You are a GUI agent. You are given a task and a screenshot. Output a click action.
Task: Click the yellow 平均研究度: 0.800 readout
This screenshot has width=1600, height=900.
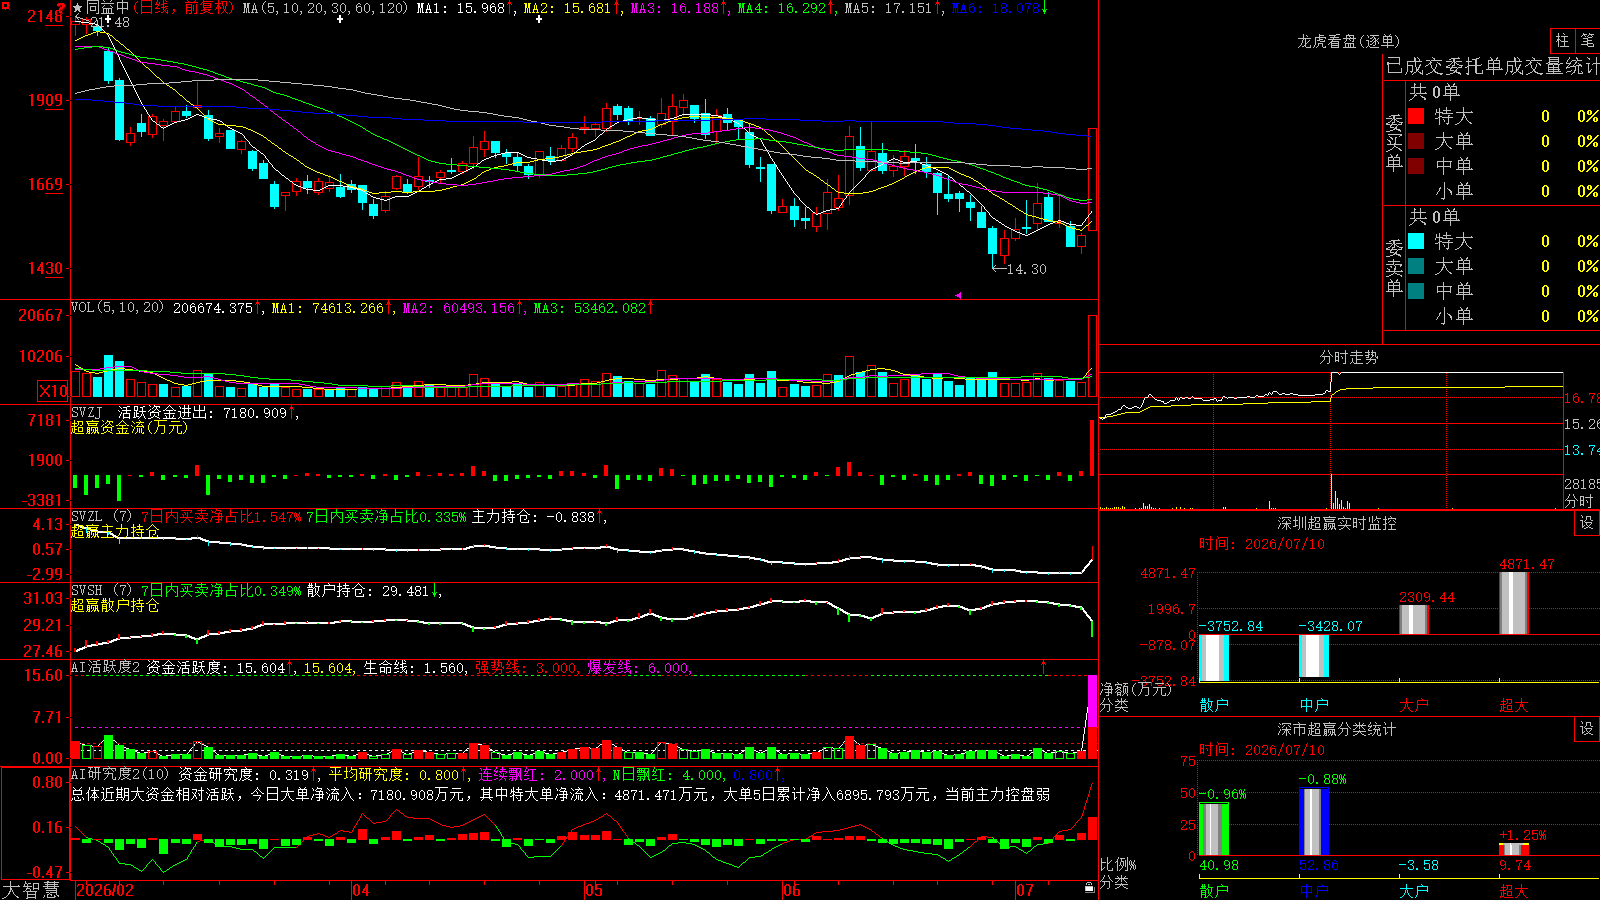[399, 774]
